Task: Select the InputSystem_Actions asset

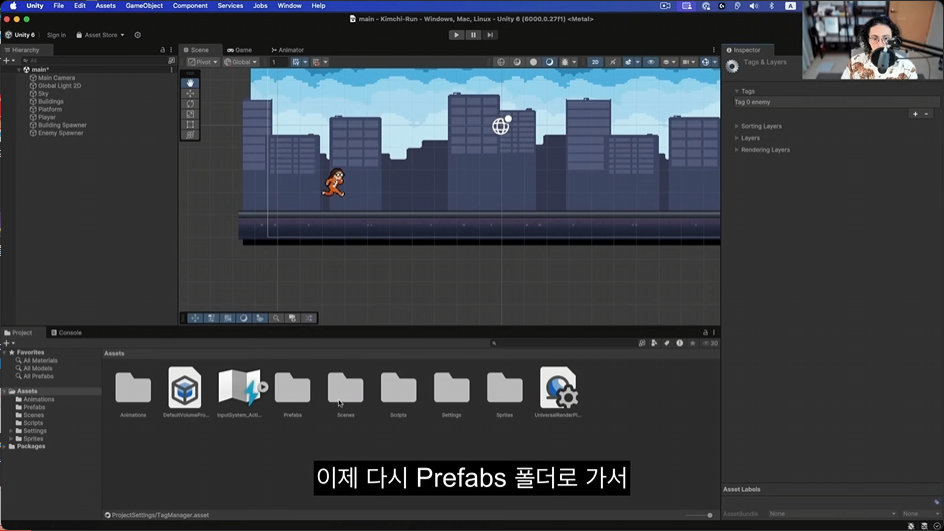Action: point(239,392)
